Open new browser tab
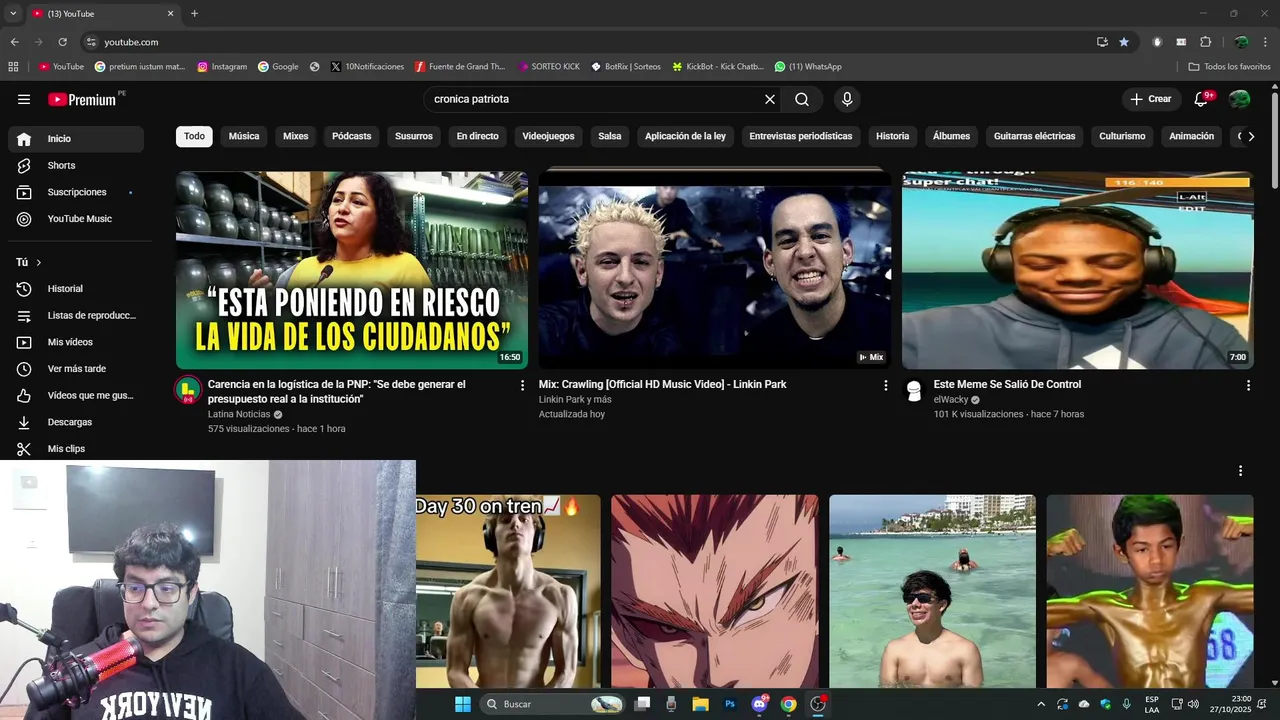This screenshot has height=720, width=1280. 194,14
